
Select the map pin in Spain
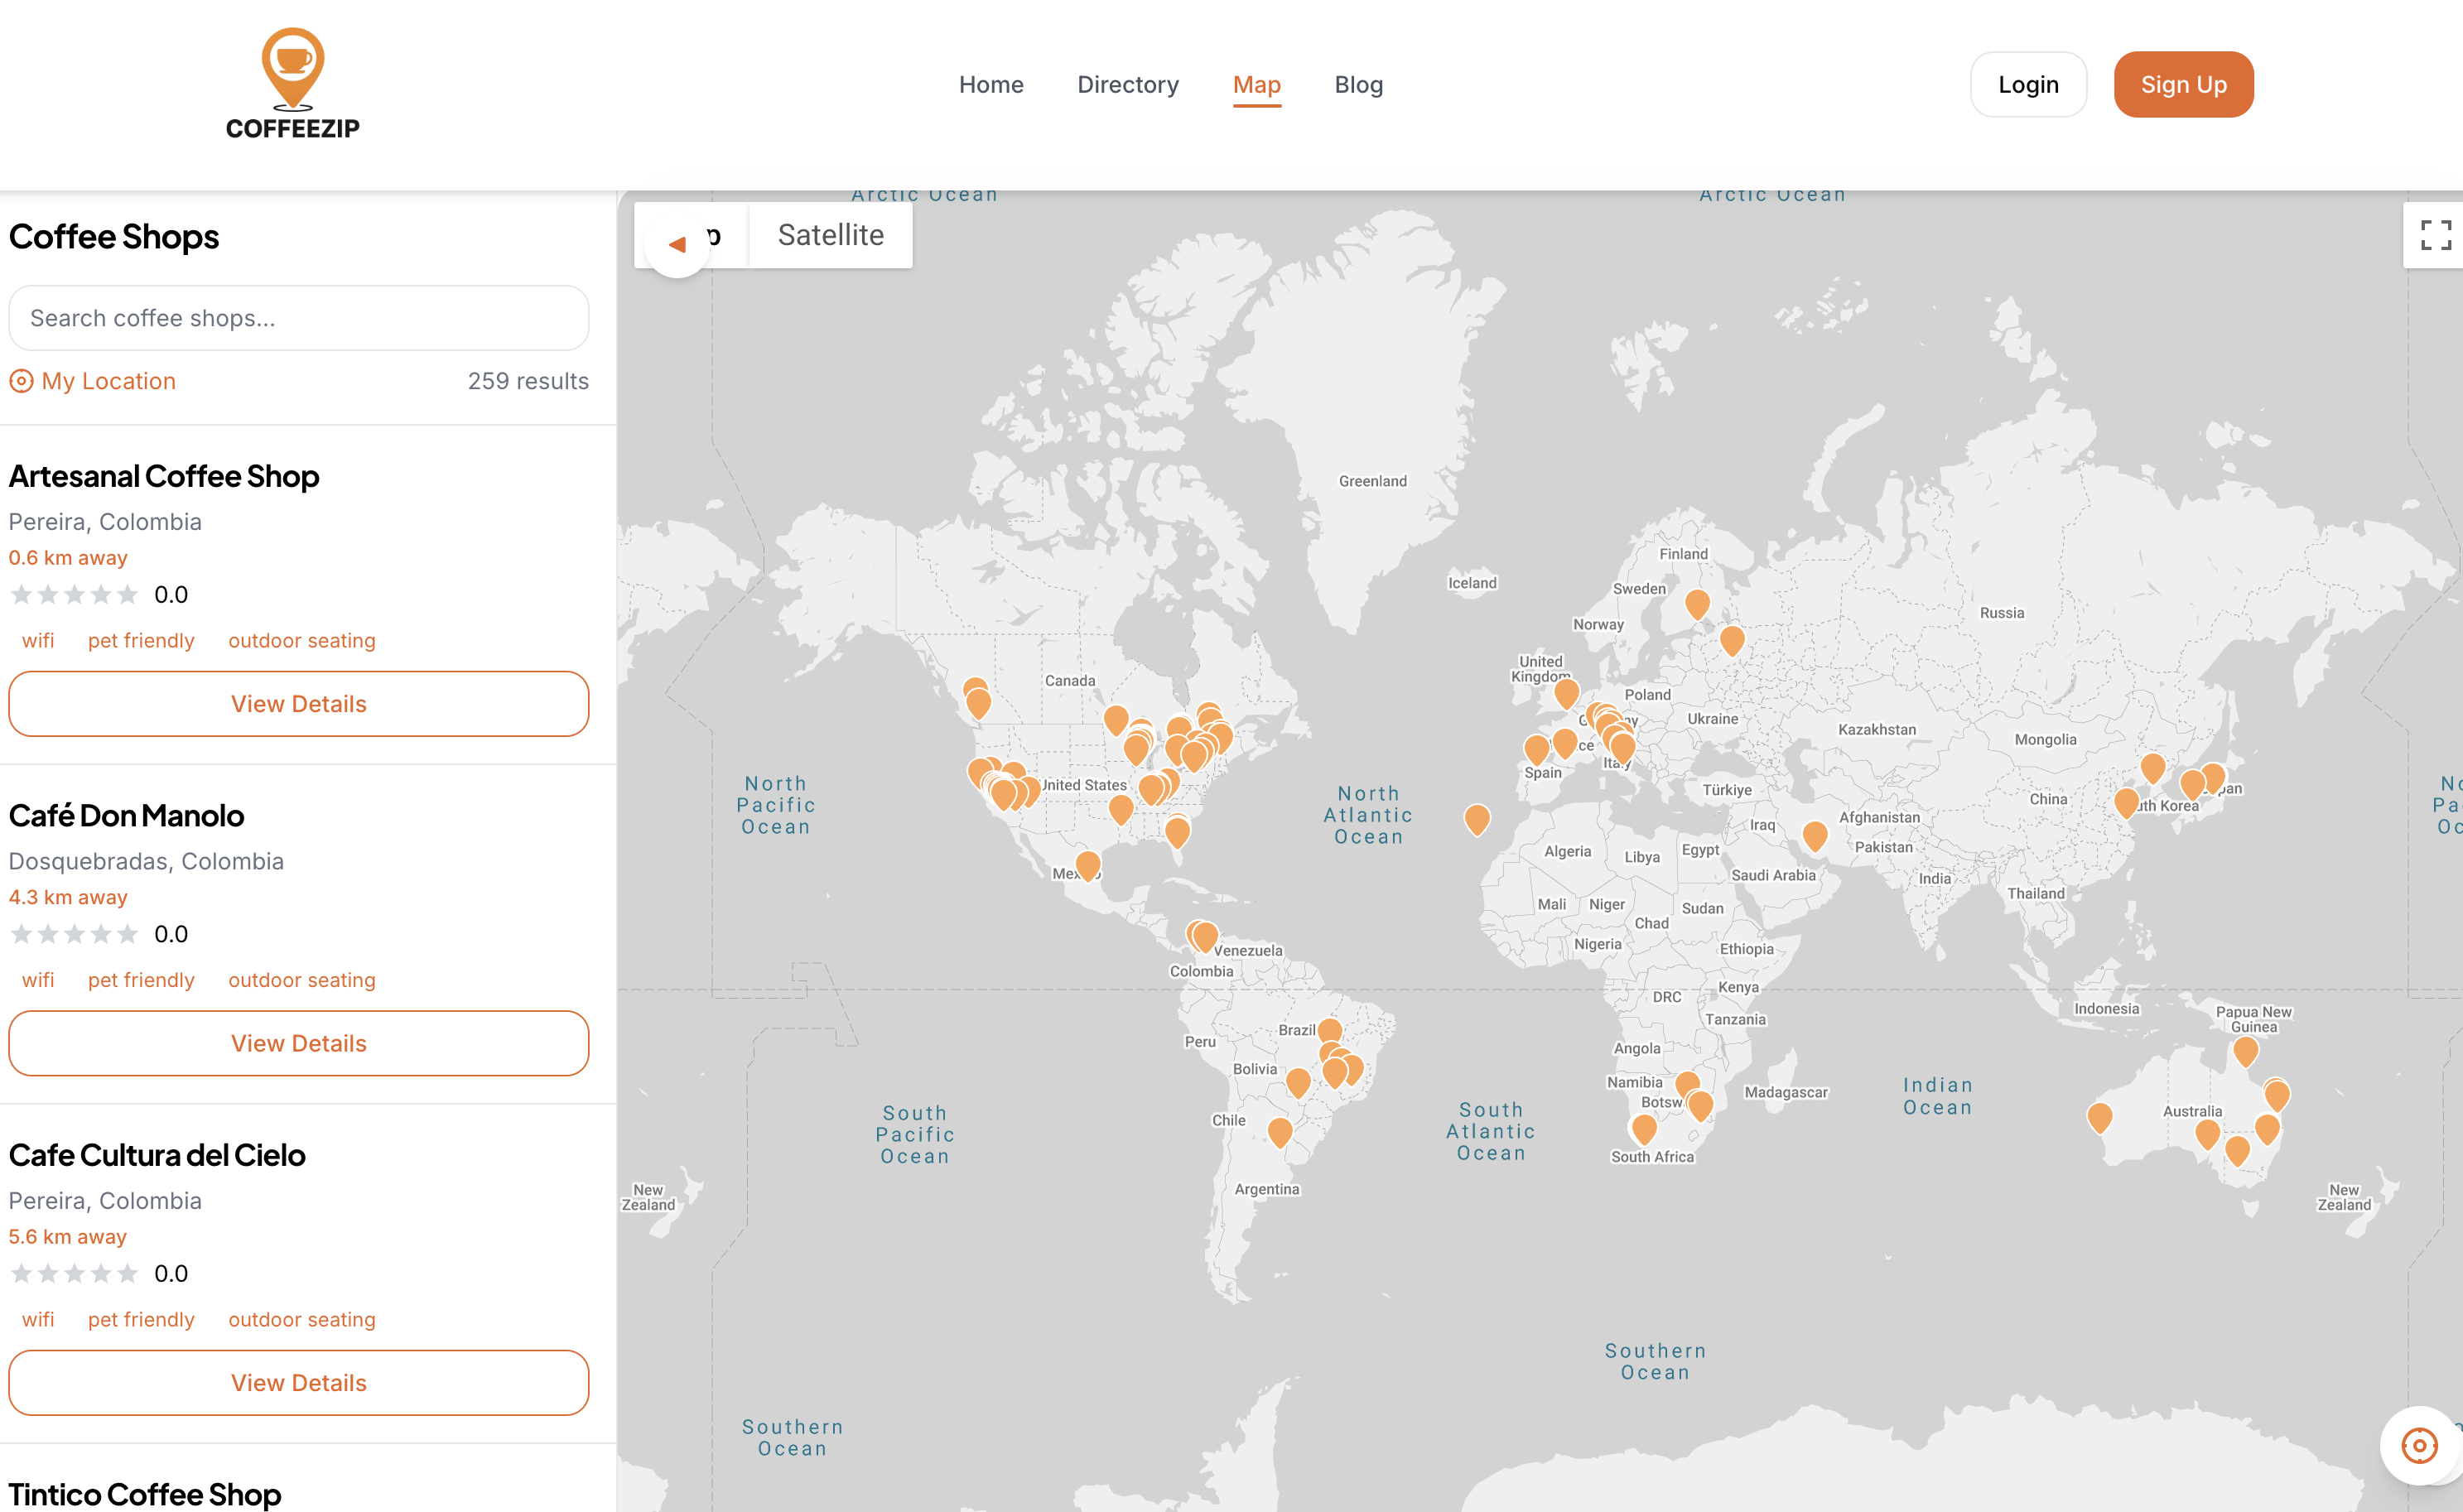click(x=1537, y=749)
